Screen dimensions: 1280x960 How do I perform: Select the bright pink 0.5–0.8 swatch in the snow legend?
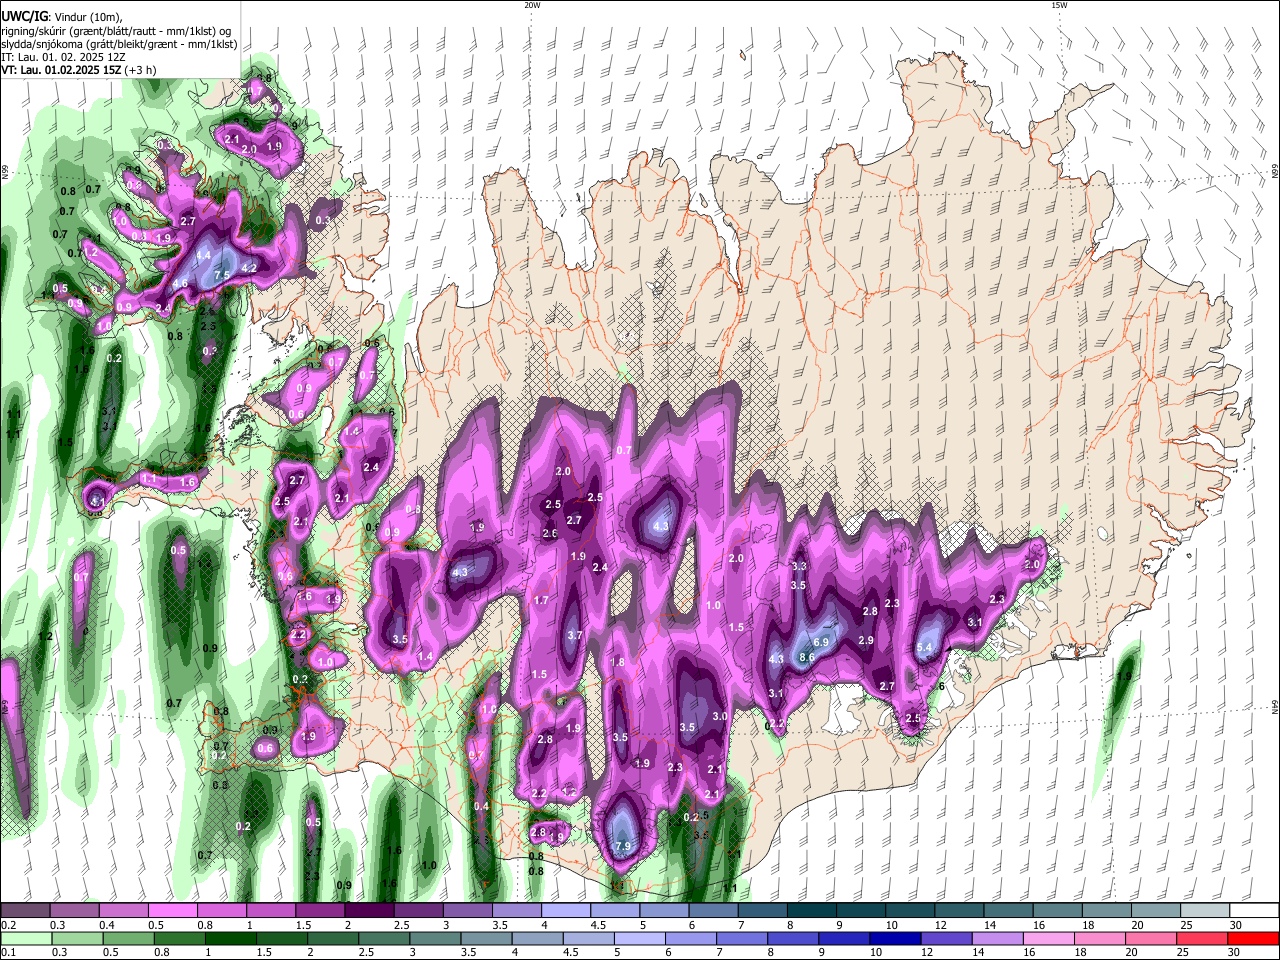coord(171,911)
